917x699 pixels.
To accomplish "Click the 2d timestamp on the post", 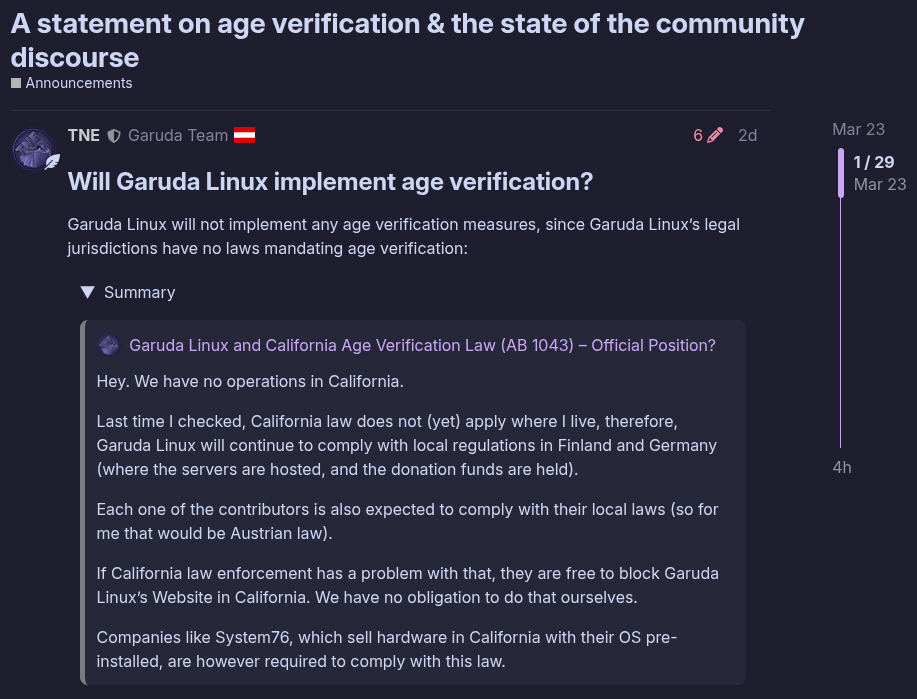I will [747, 135].
